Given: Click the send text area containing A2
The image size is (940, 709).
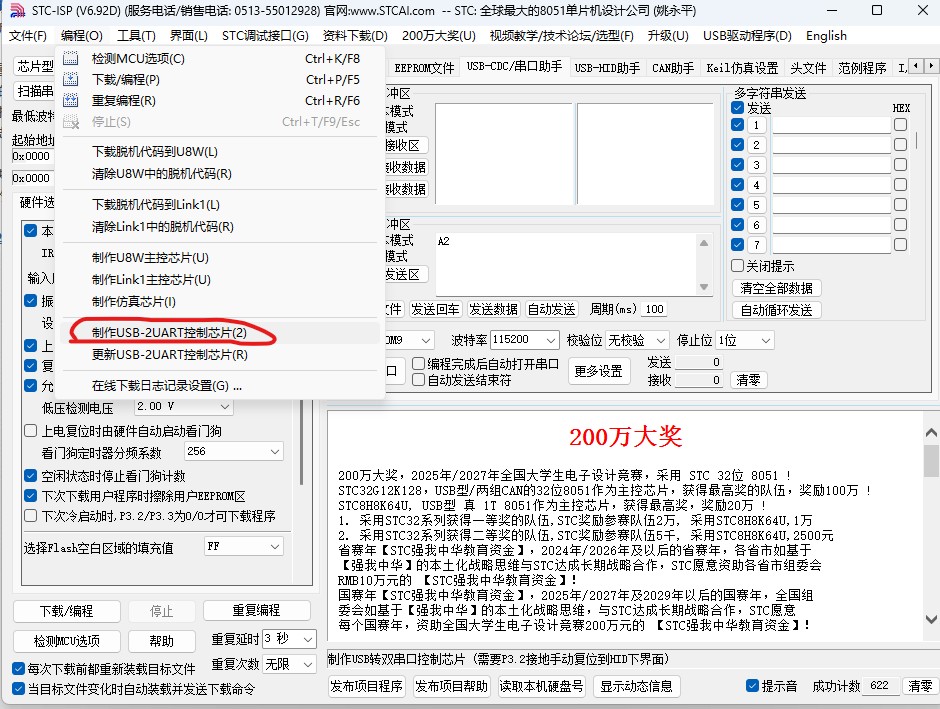Looking at the screenshot, I should click(567, 264).
